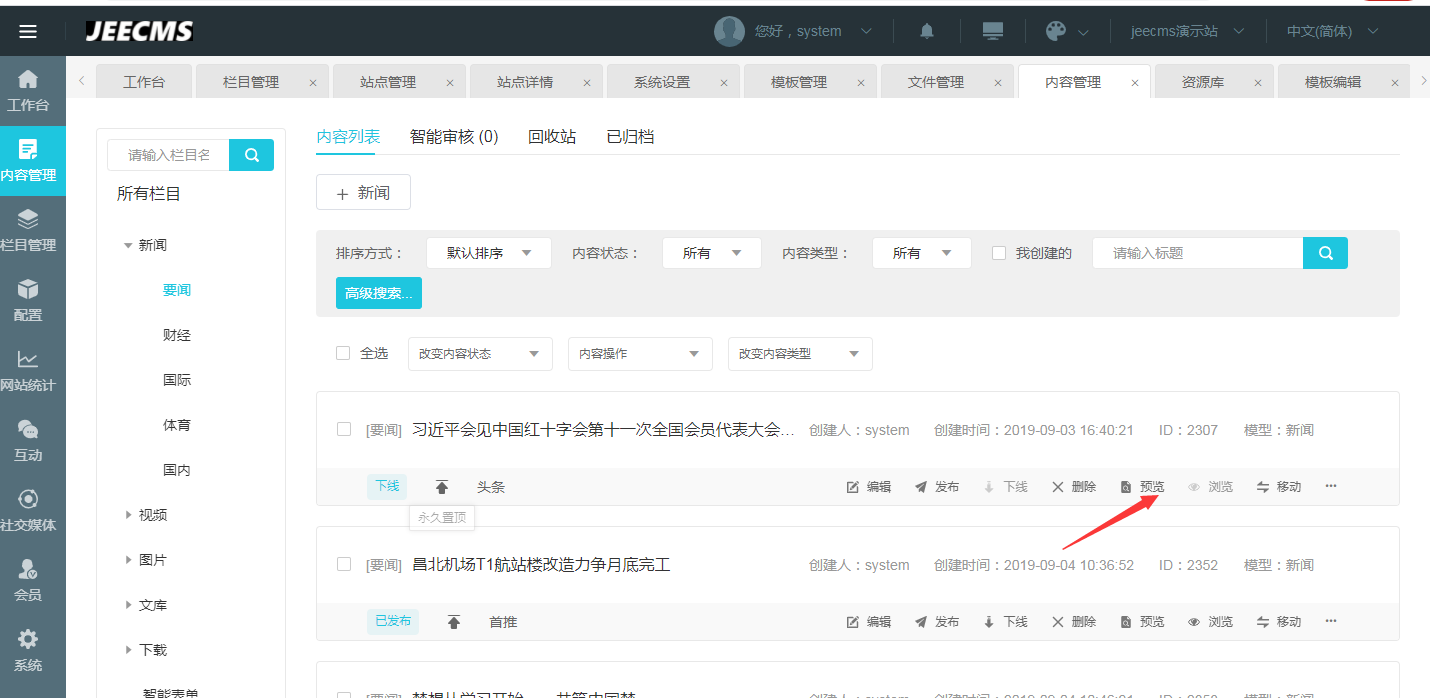Click the 请输入标题 search field
The image size is (1430, 698).
click(1198, 253)
